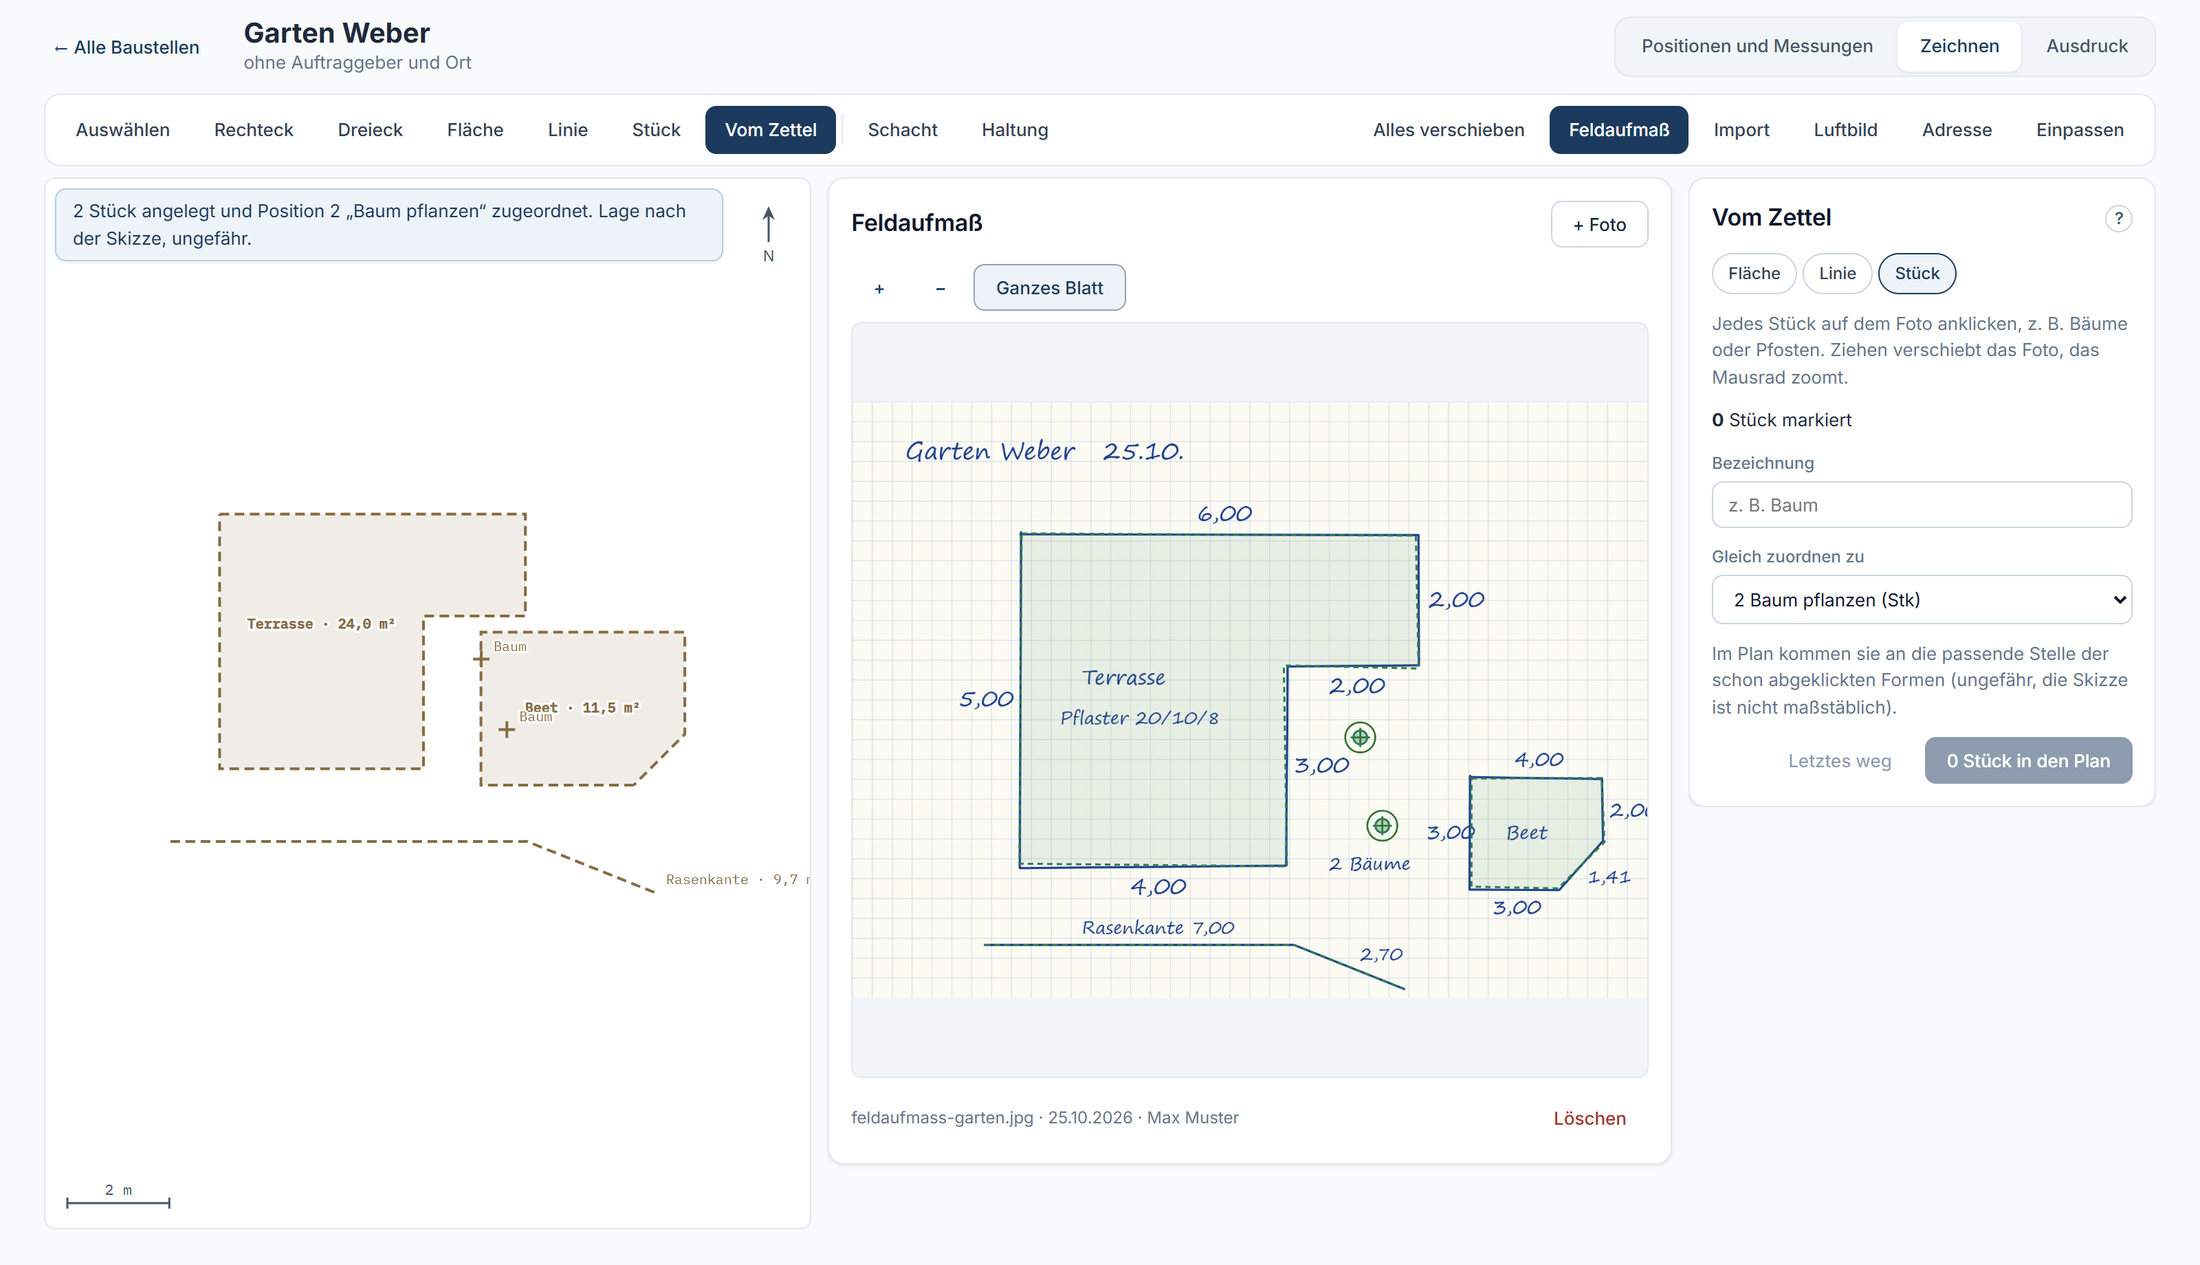Click Einpassen to fit view
2200x1265 pixels.
pos(2080,130)
